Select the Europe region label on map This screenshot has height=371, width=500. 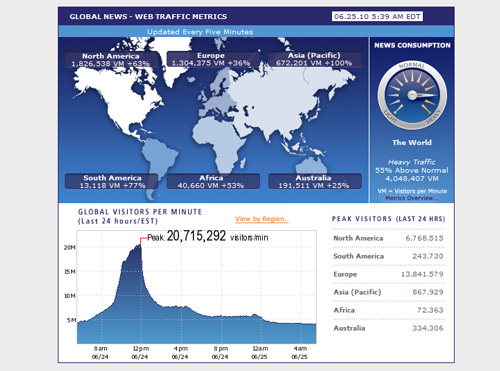tap(211, 59)
